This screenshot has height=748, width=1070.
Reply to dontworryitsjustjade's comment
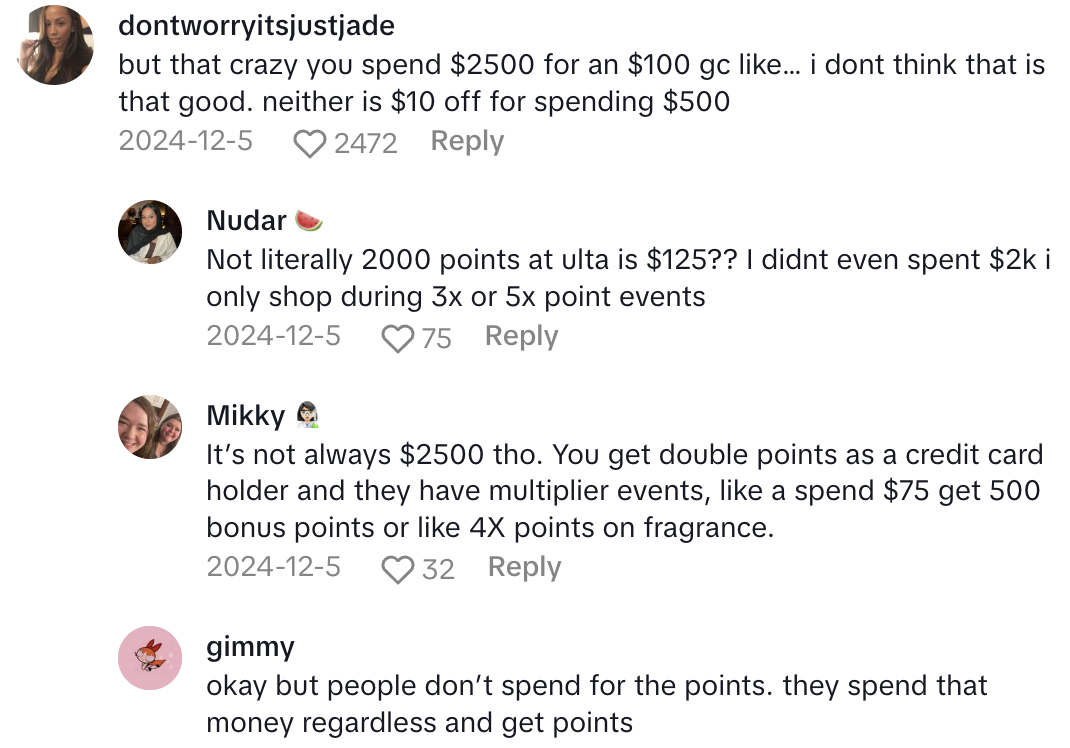click(467, 141)
